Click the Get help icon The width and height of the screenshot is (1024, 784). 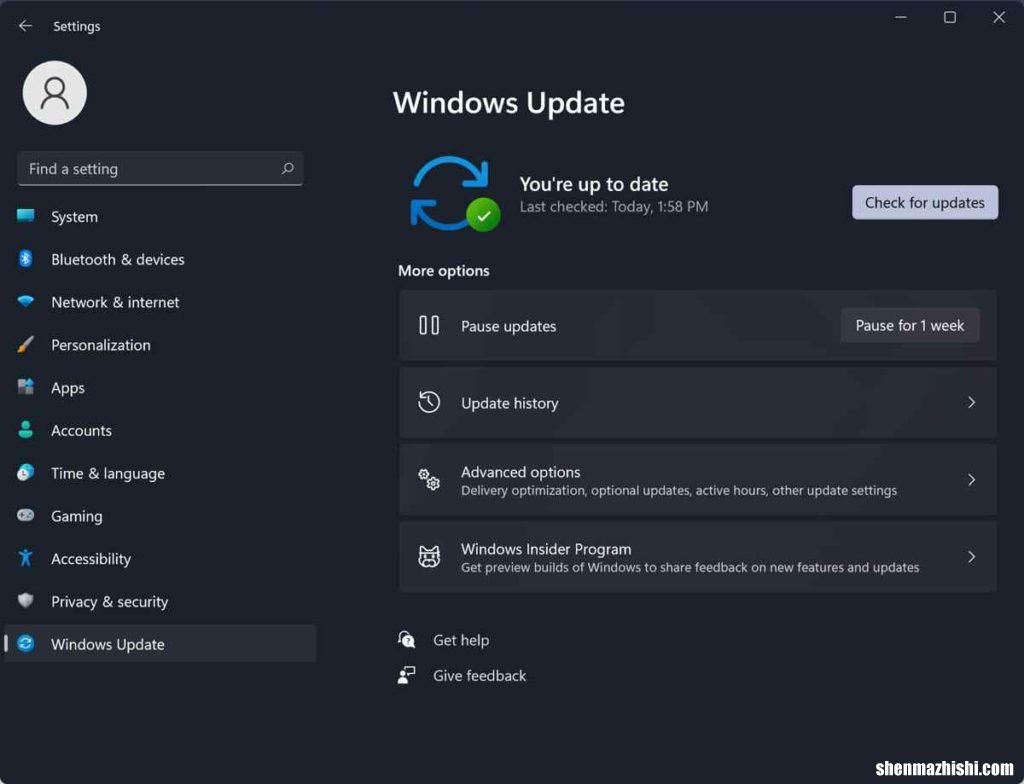(406, 639)
